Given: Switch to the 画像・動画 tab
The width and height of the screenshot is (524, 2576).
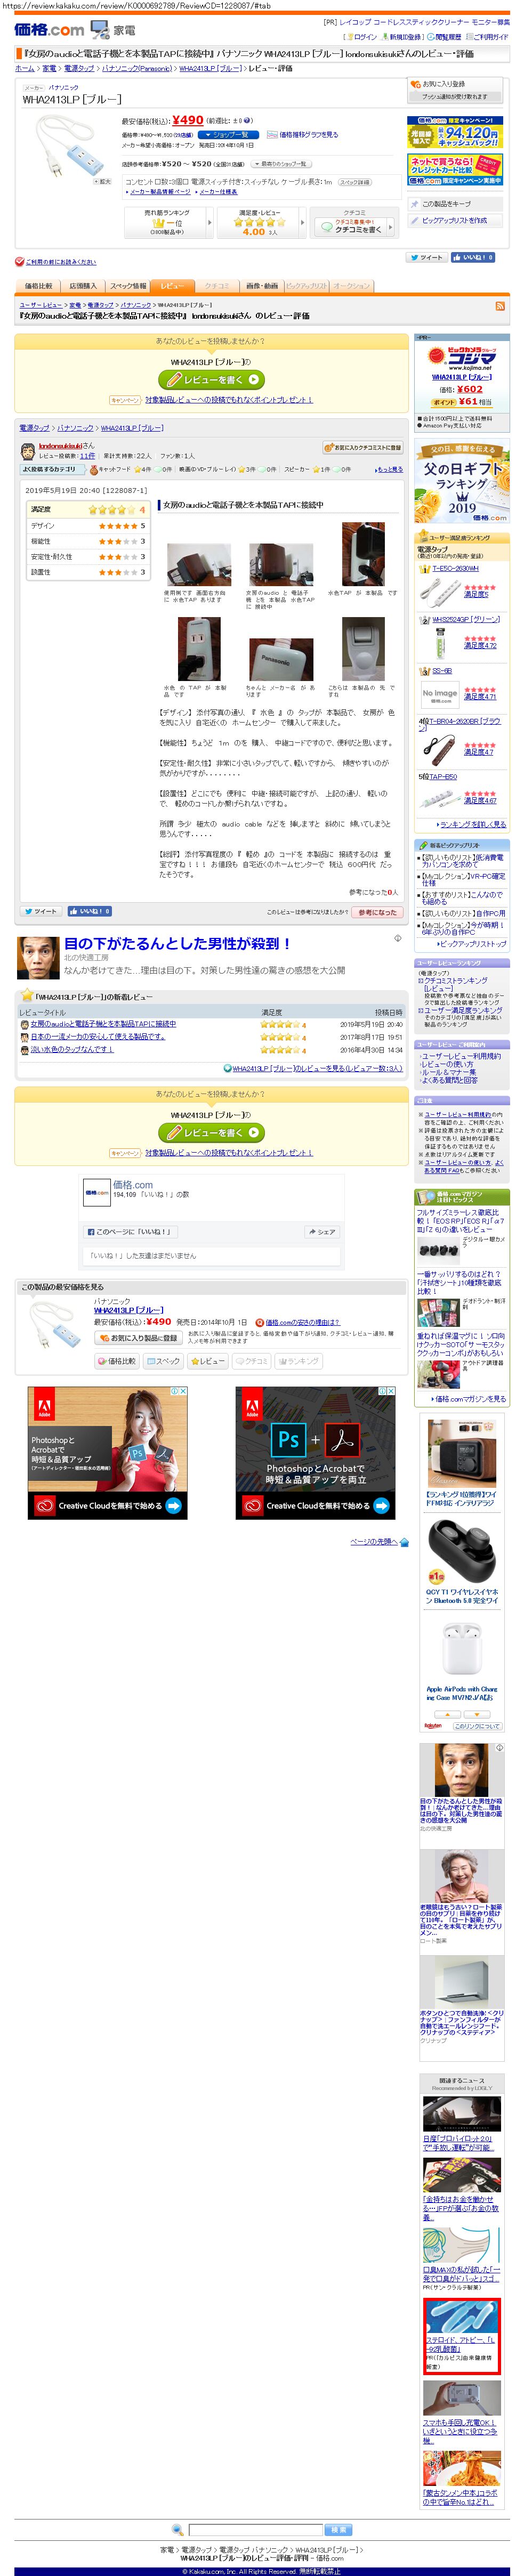Looking at the screenshot, I should click(x=261, y=286).
